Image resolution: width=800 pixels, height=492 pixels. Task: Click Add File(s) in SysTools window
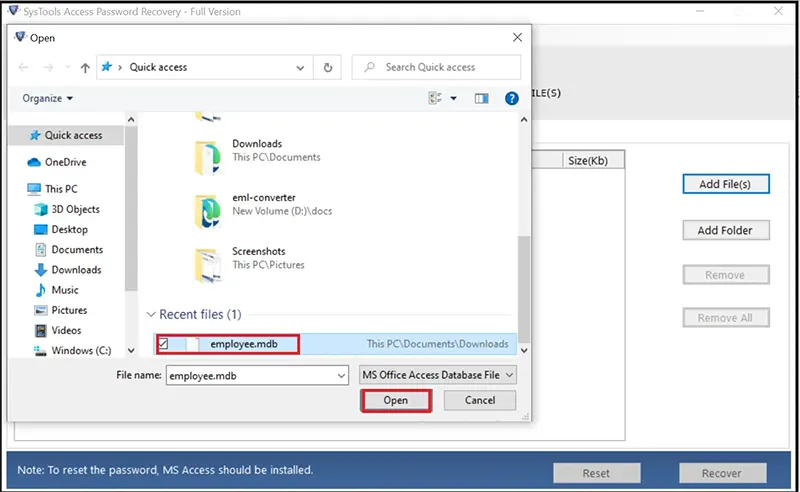click(x=726, y=184)
